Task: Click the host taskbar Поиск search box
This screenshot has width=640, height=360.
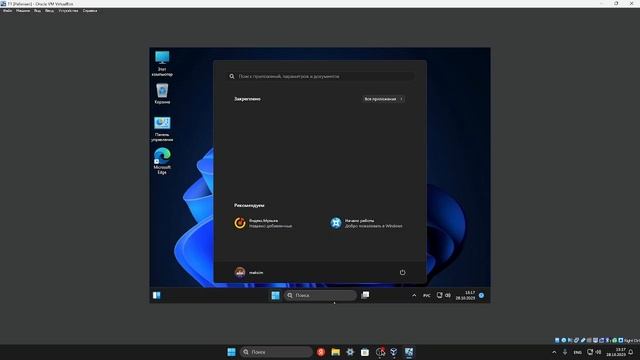Action: coord(276,352)
